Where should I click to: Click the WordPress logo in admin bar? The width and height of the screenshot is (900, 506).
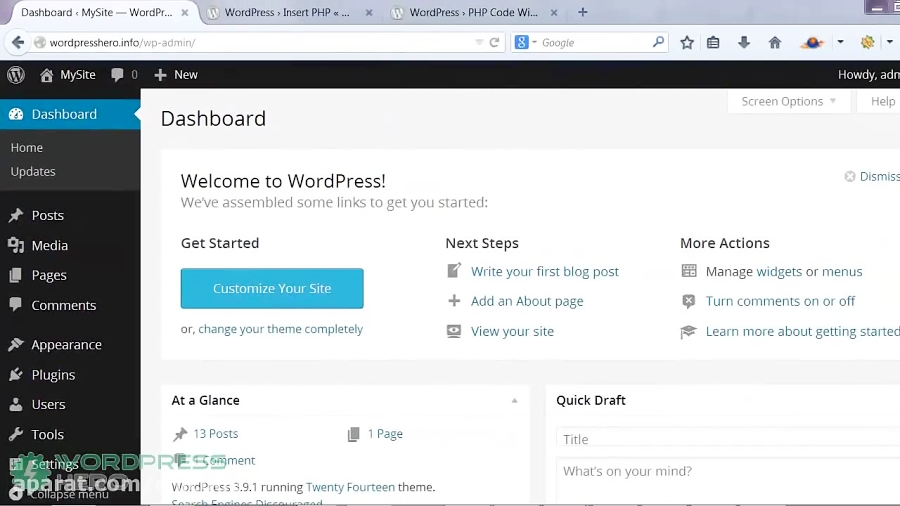point(16,75)
